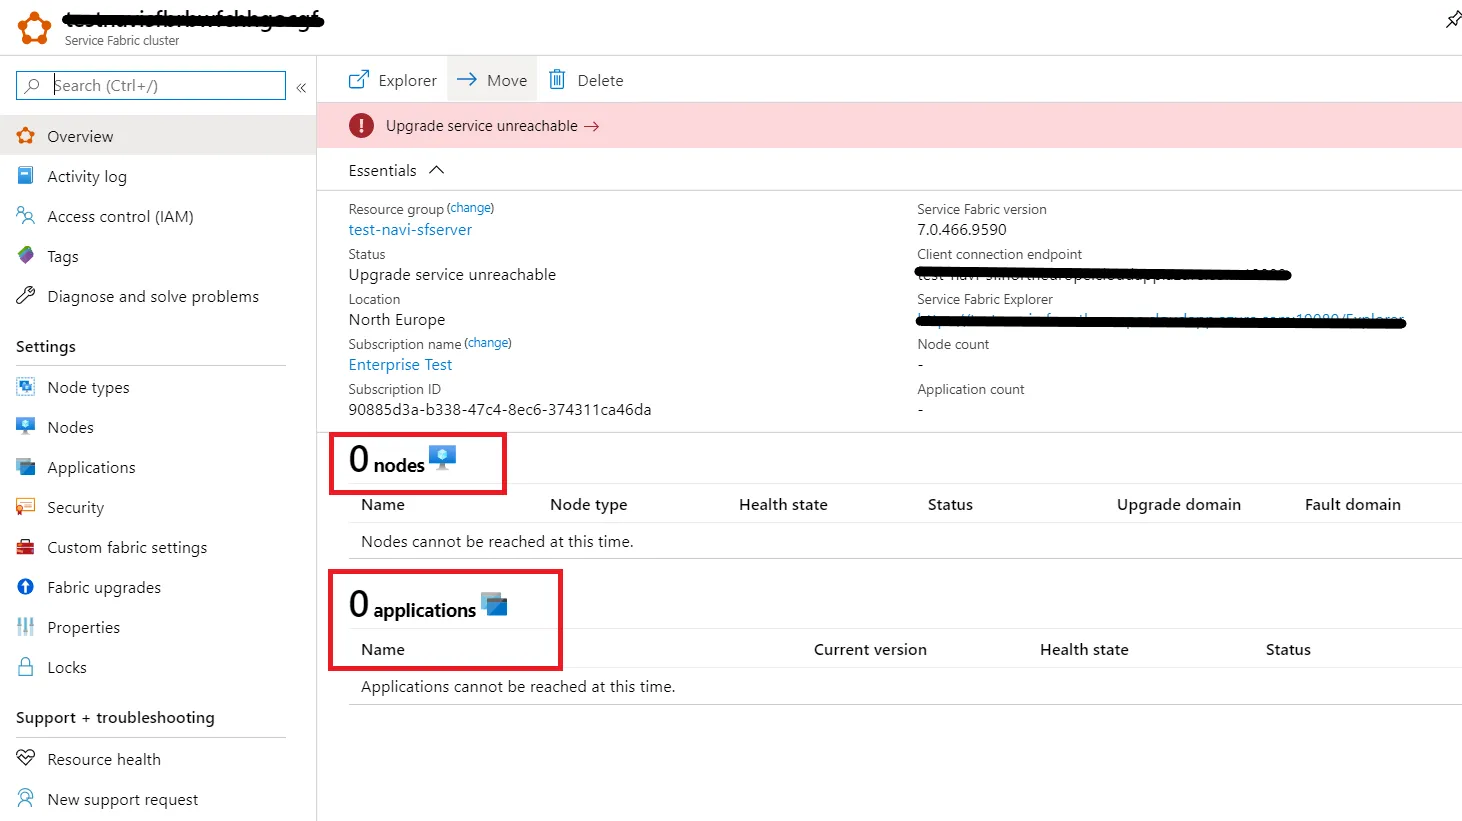Sort applications by Health state column

(x=1084, y=650)
